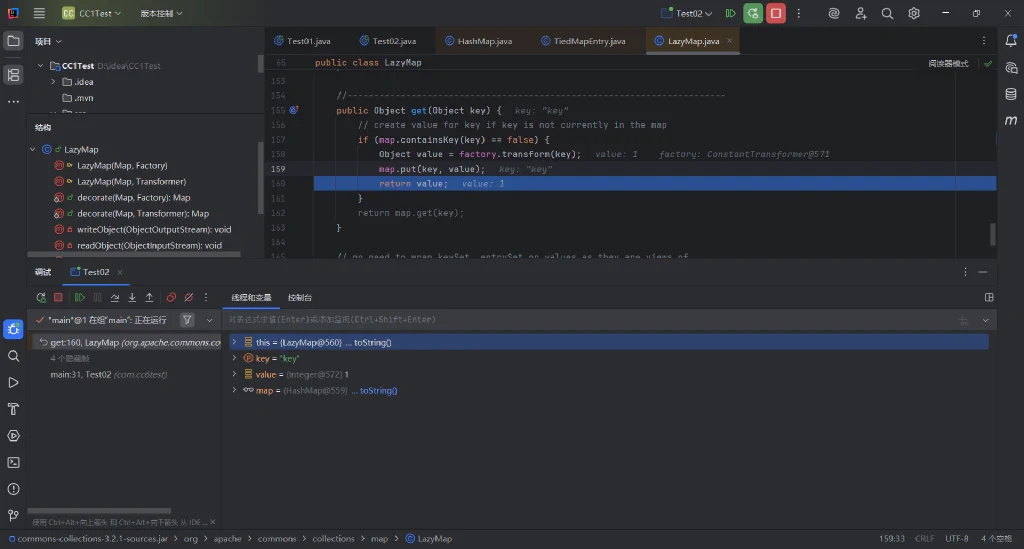Expand the 'value' variable node
The width and height of the screenshot is (1024, 549).
(x=234, y=374)
